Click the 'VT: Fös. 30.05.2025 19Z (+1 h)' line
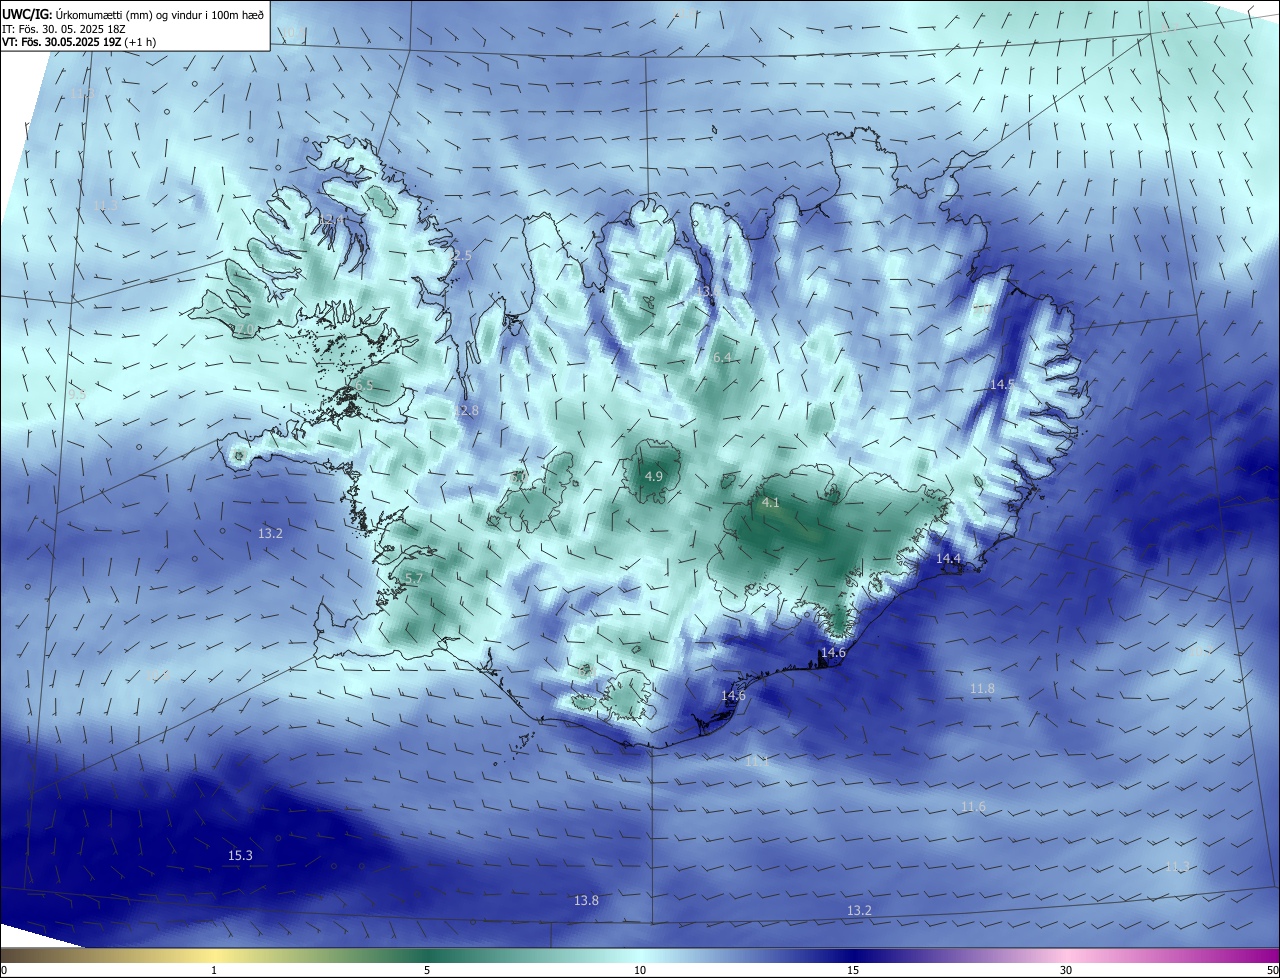 (x=79, y=42)
